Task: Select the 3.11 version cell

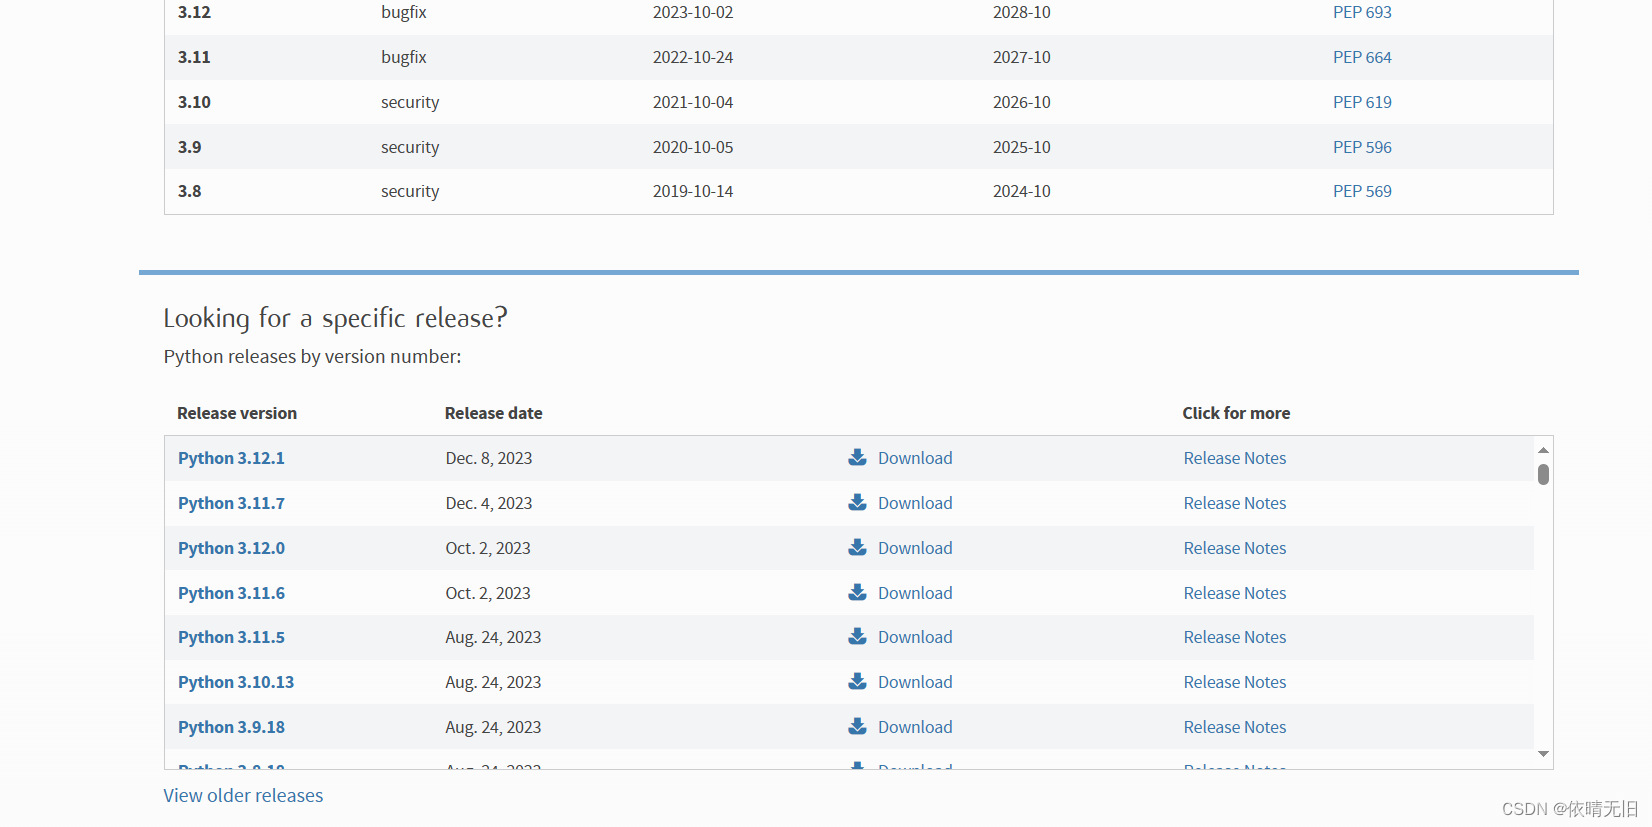Action: coord(194,57)
